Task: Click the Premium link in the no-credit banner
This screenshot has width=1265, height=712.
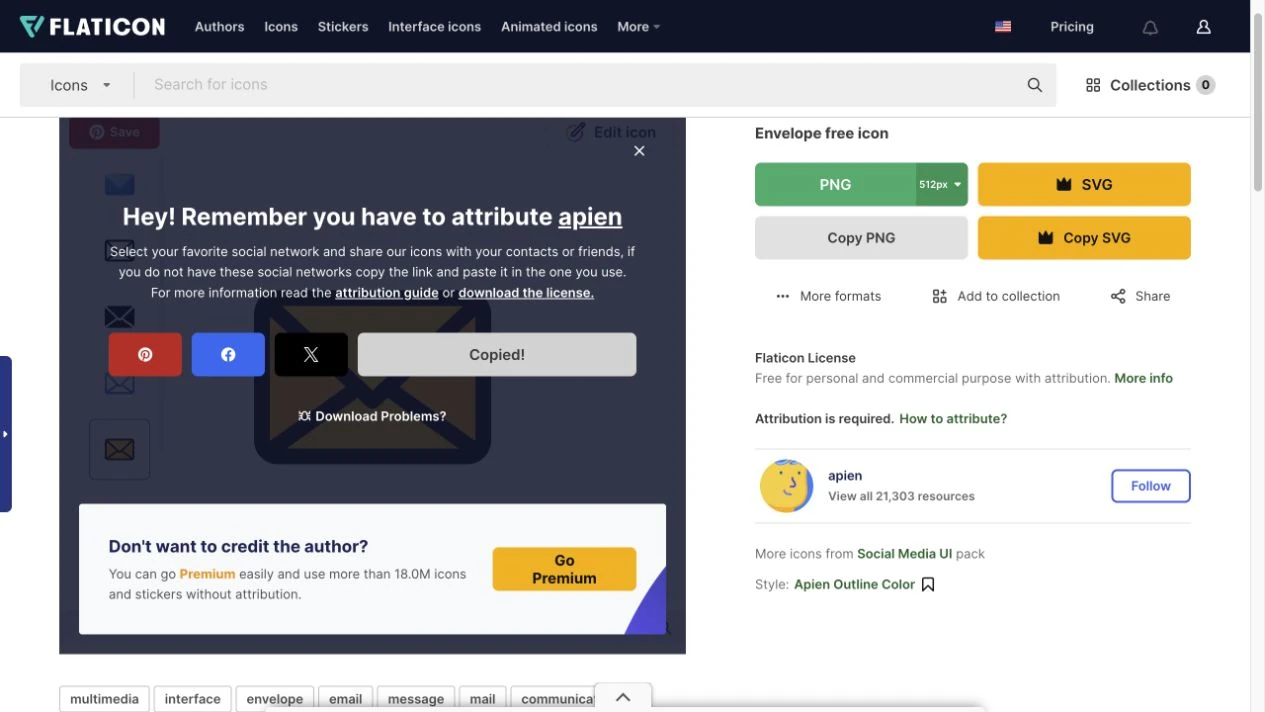Action: click(x=207, y=574)
